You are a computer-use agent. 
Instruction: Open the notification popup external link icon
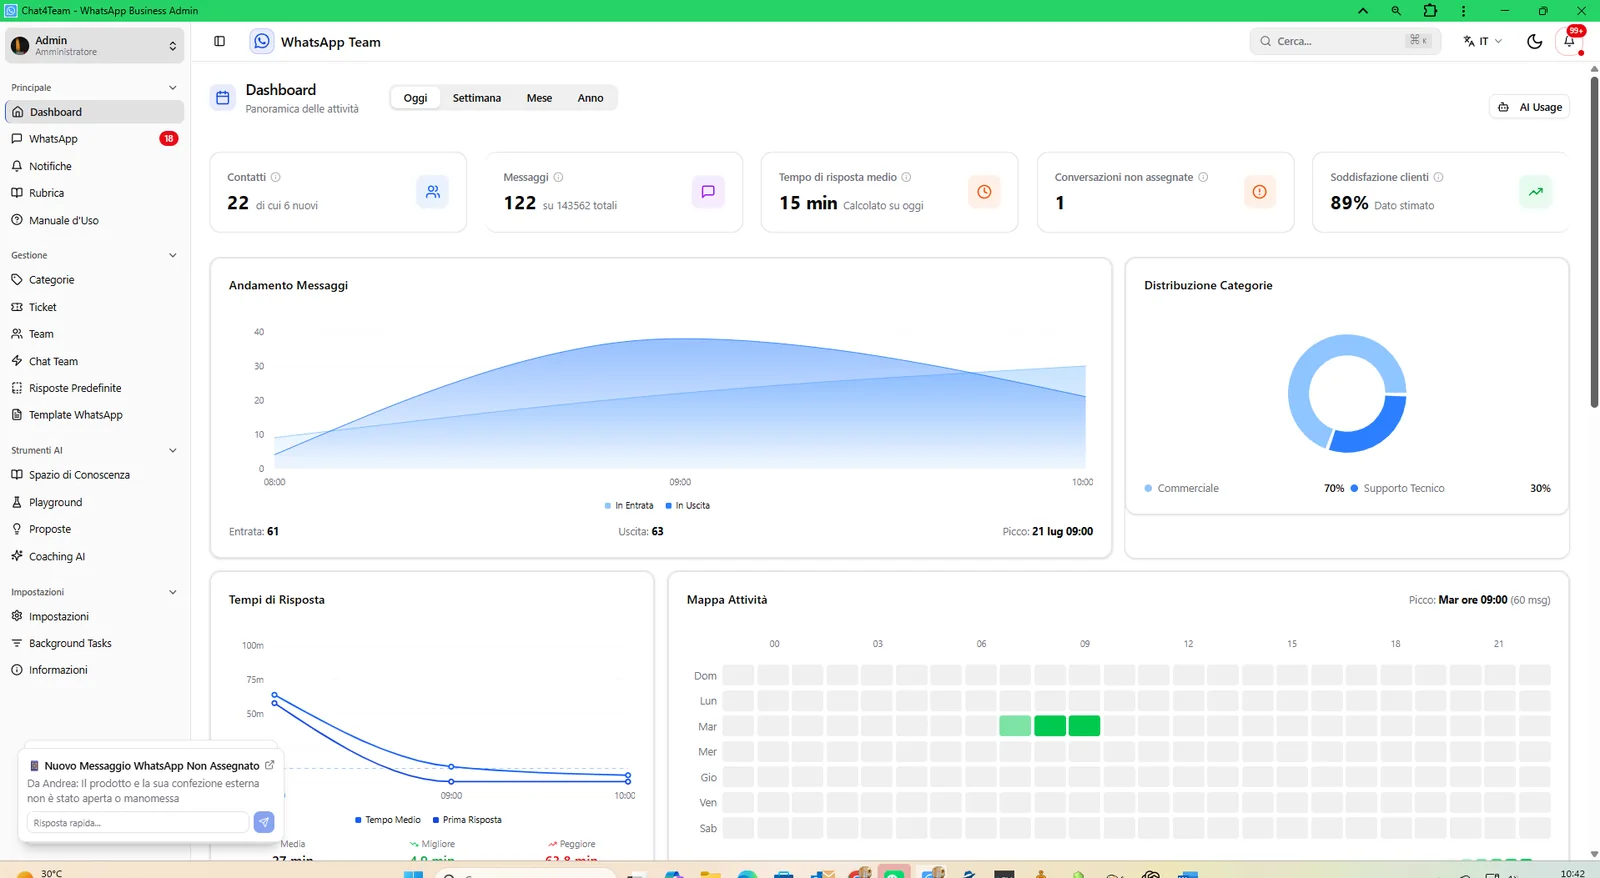click(x=269, y=765)
